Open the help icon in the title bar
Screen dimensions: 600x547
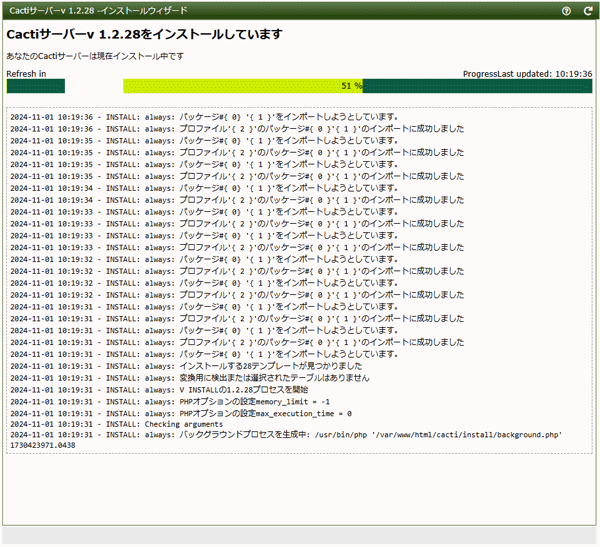[x=566, y=11]
